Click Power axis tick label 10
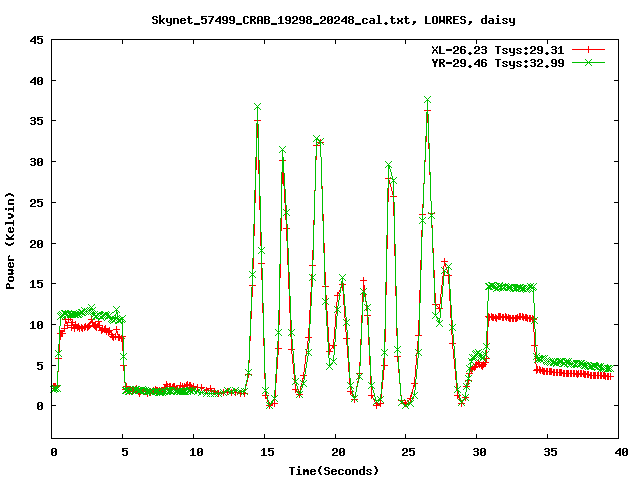640x480 pixels. click(36, 324)
